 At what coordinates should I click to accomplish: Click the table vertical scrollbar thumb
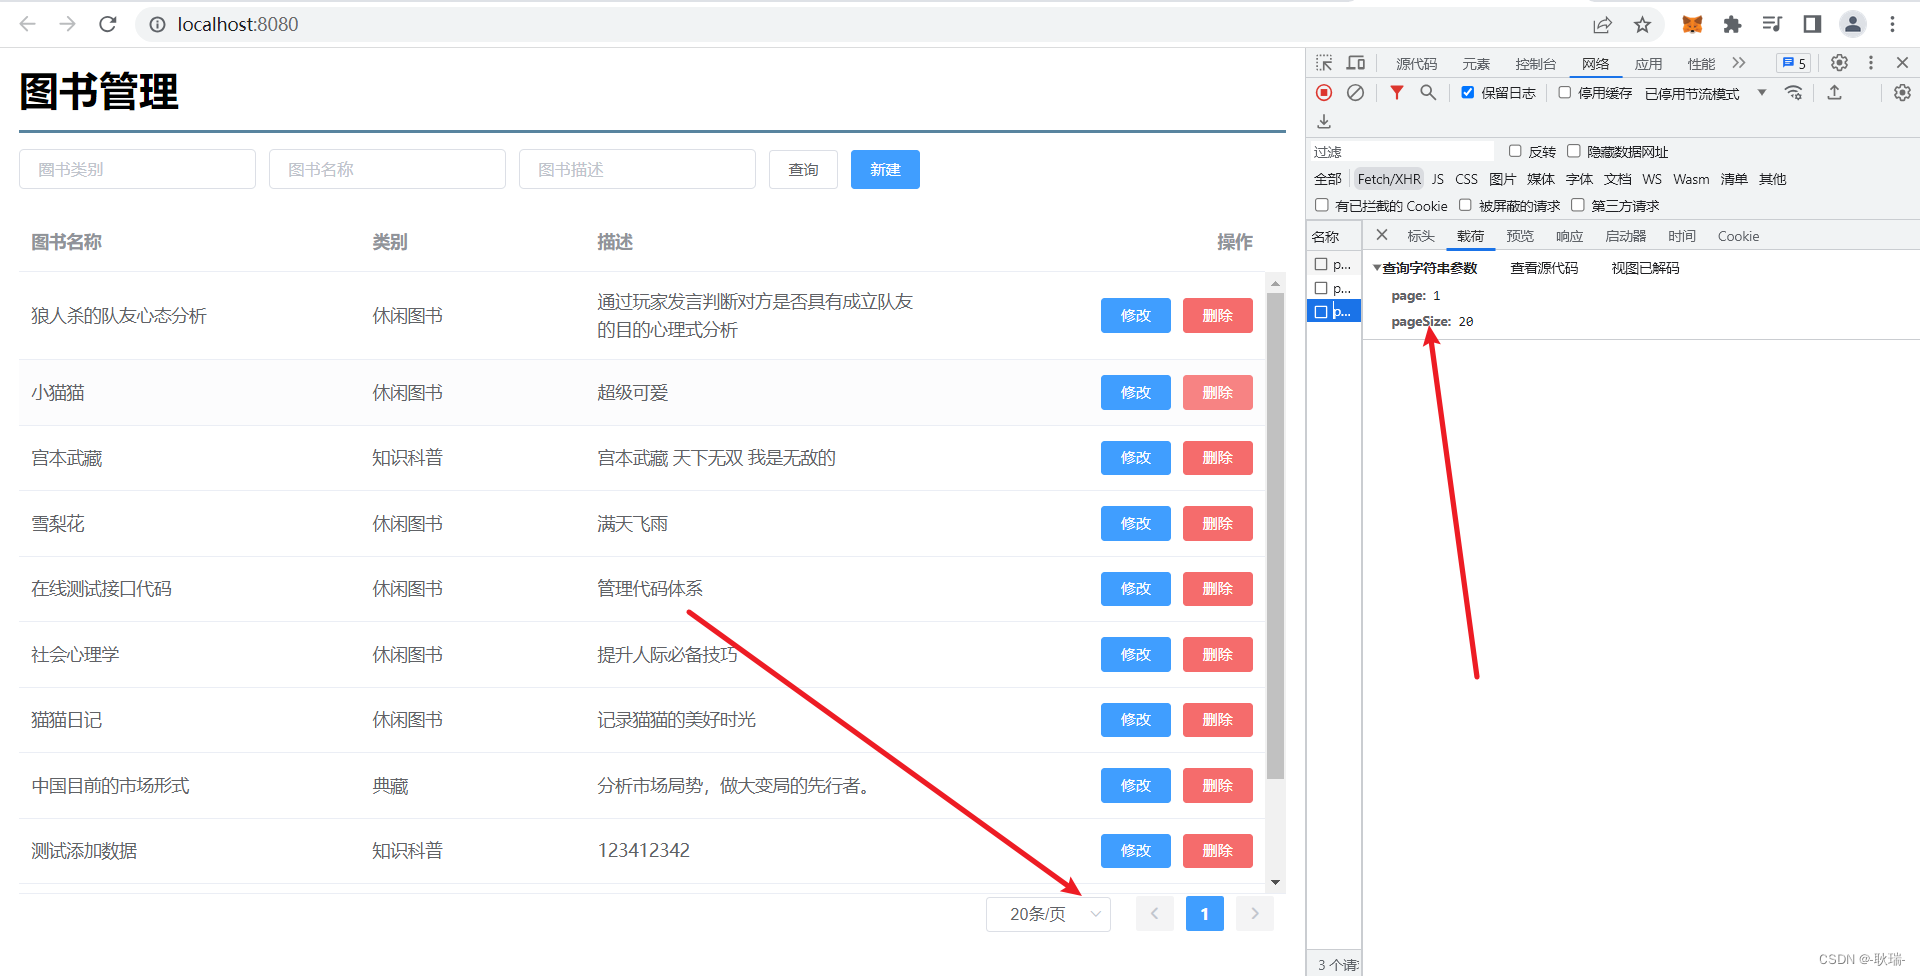click(x=1275, y=535)
